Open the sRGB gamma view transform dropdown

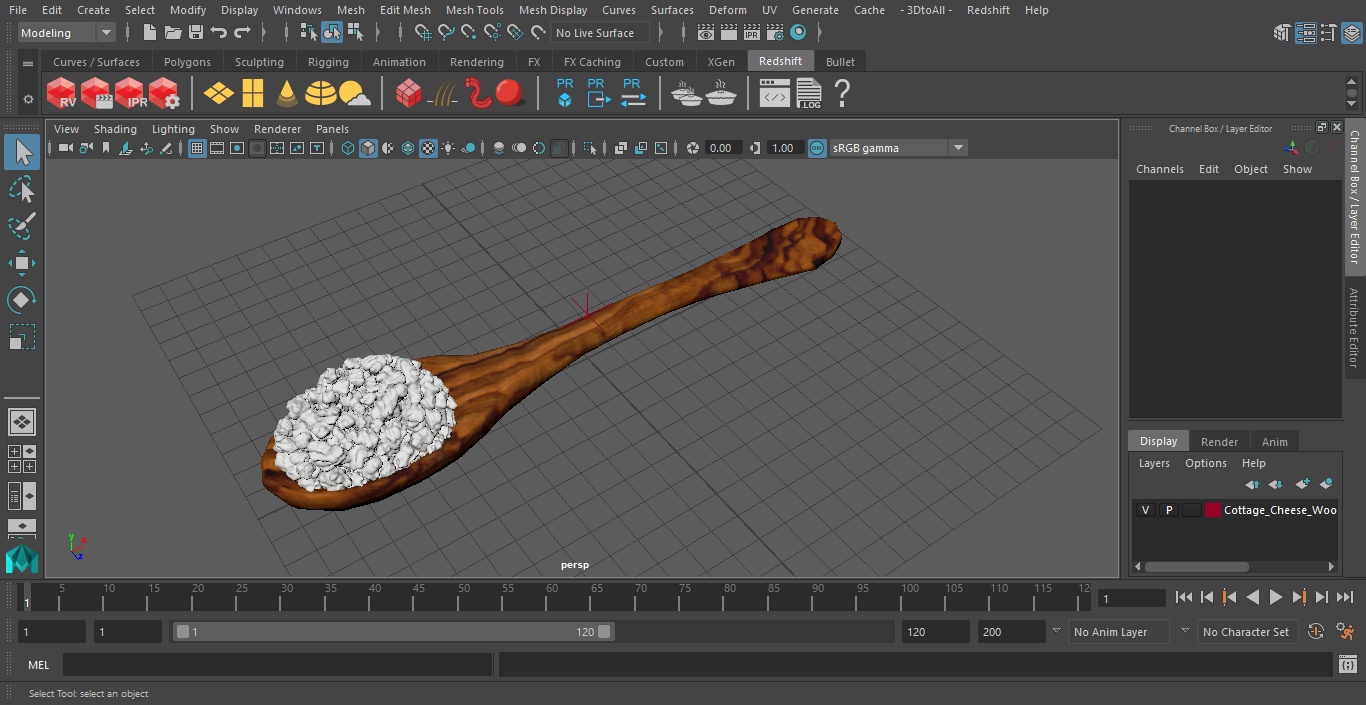point(898,148)
